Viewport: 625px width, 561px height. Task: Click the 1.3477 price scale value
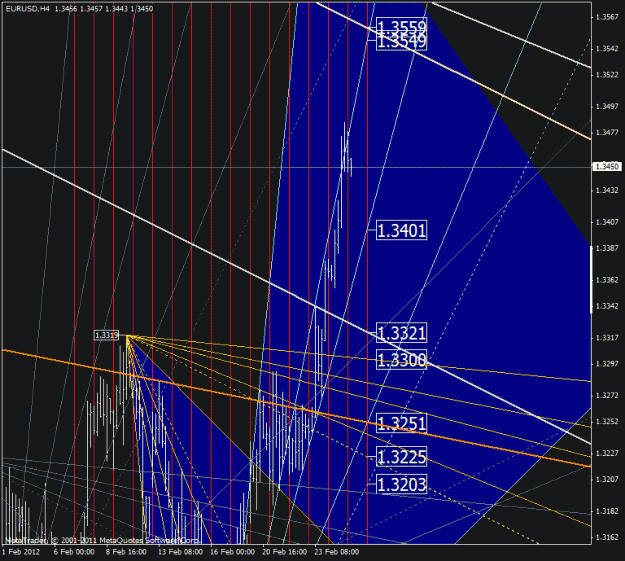[607, 132]
